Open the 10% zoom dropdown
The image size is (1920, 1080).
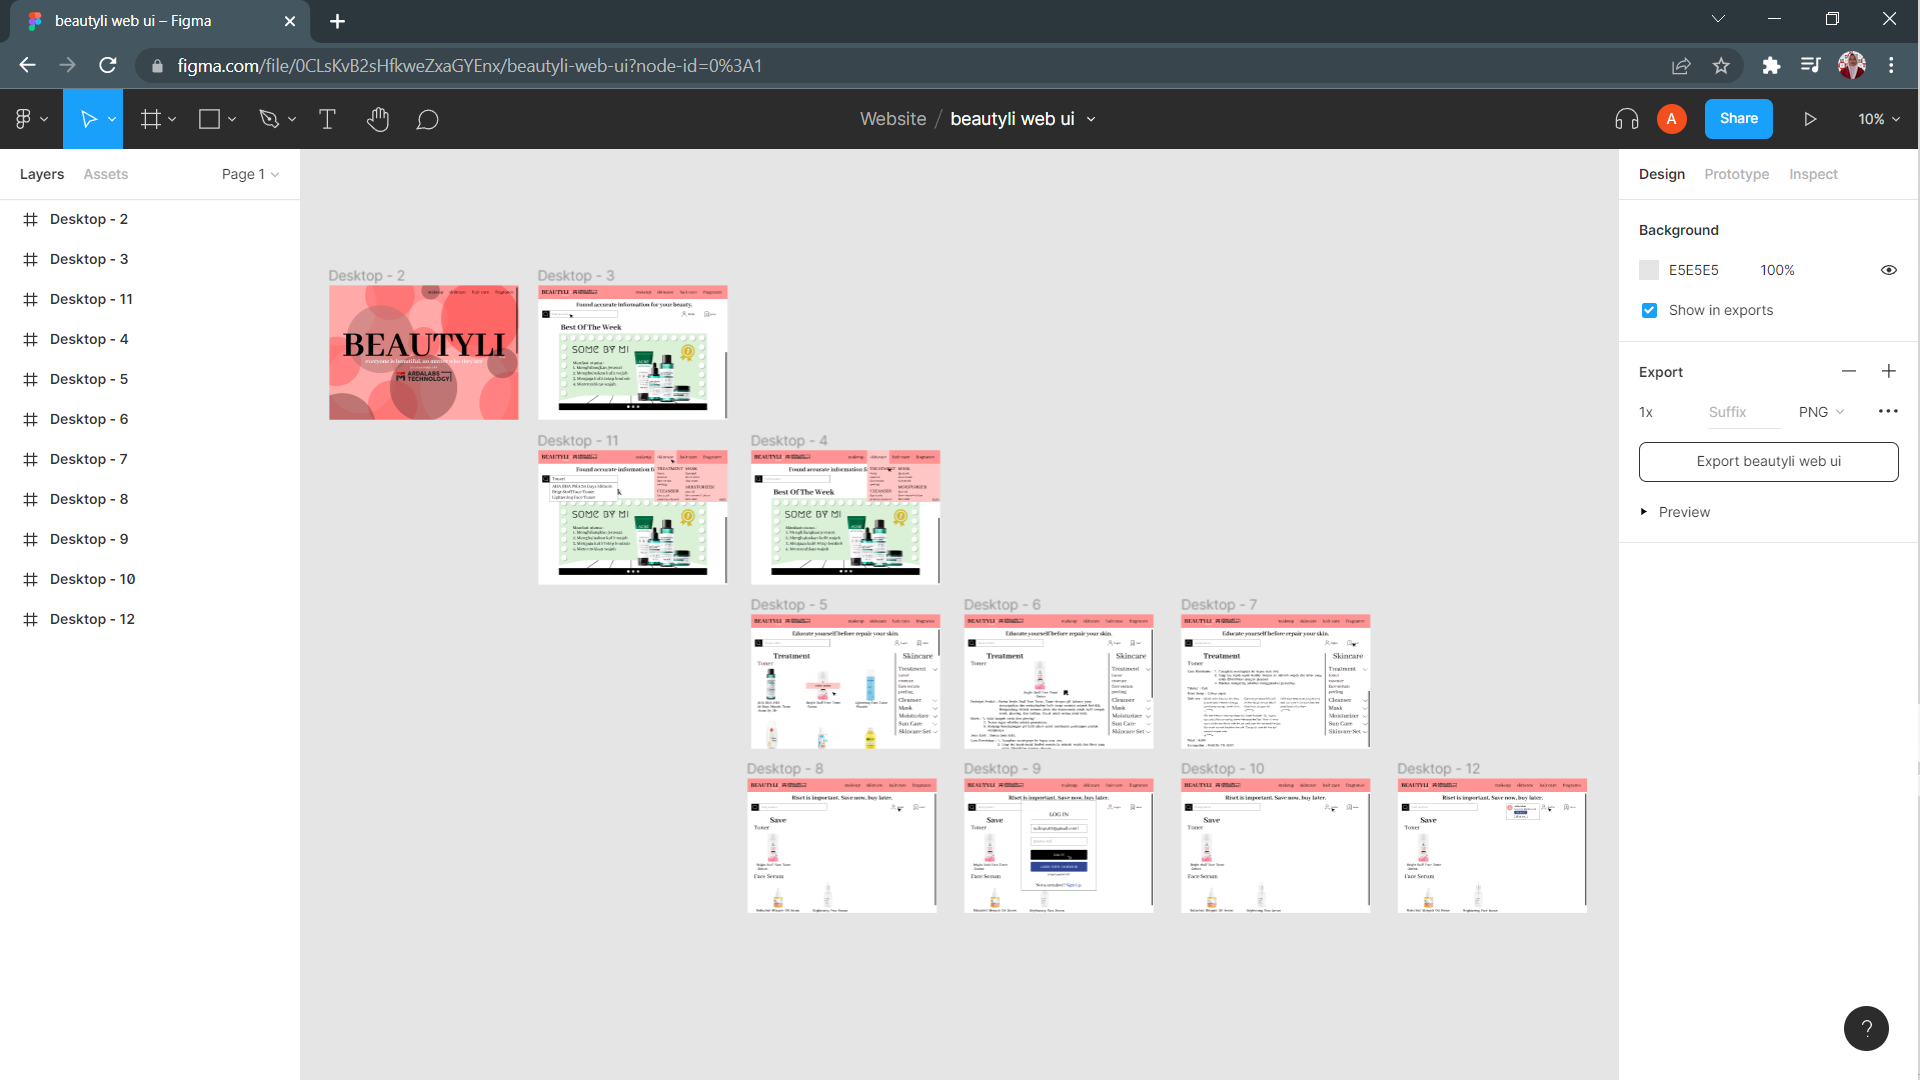[1878, 119]
